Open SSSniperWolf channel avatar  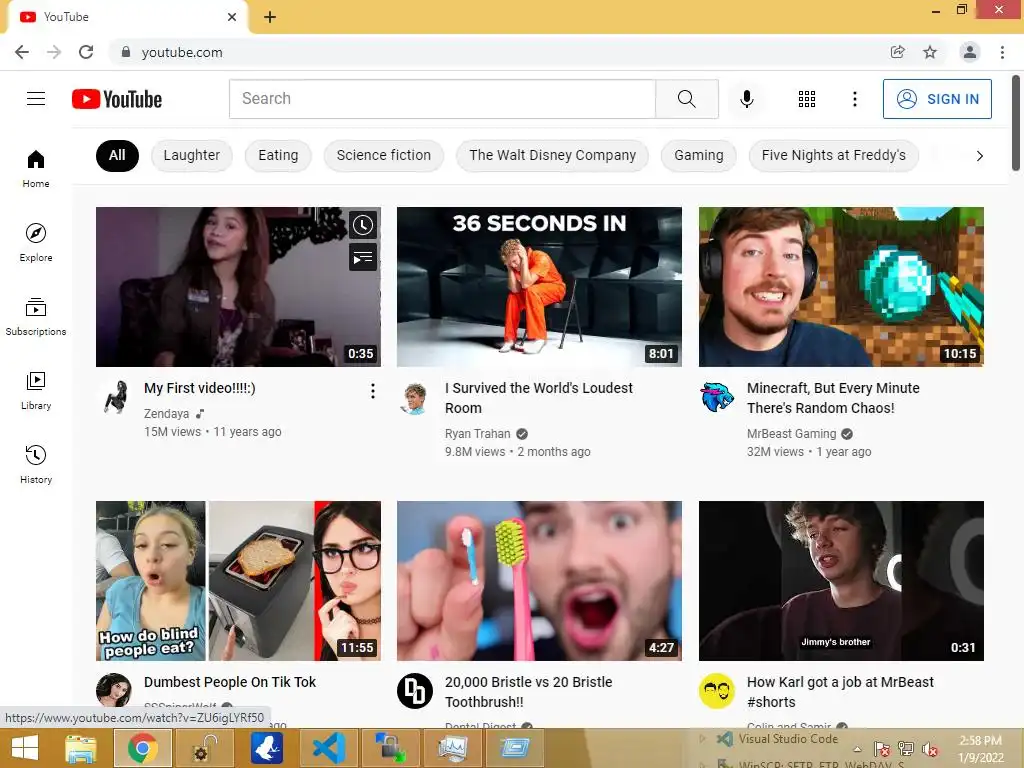coord(114,690)
